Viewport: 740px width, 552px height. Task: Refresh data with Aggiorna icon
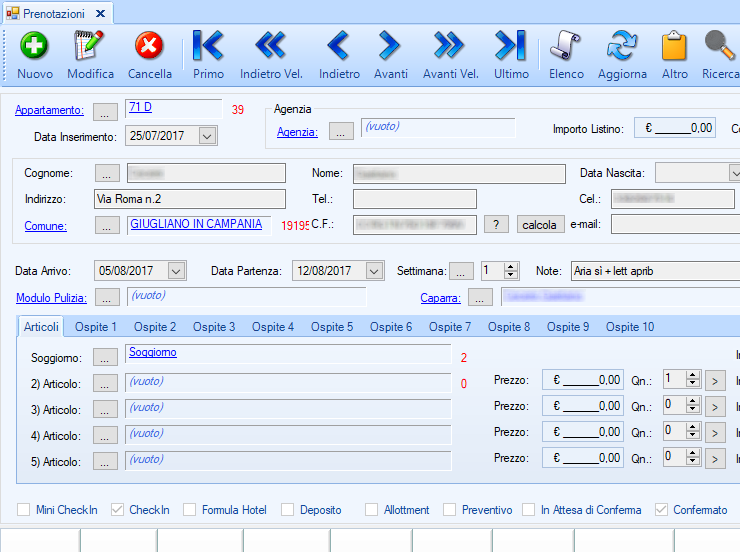tap(622, 46)
